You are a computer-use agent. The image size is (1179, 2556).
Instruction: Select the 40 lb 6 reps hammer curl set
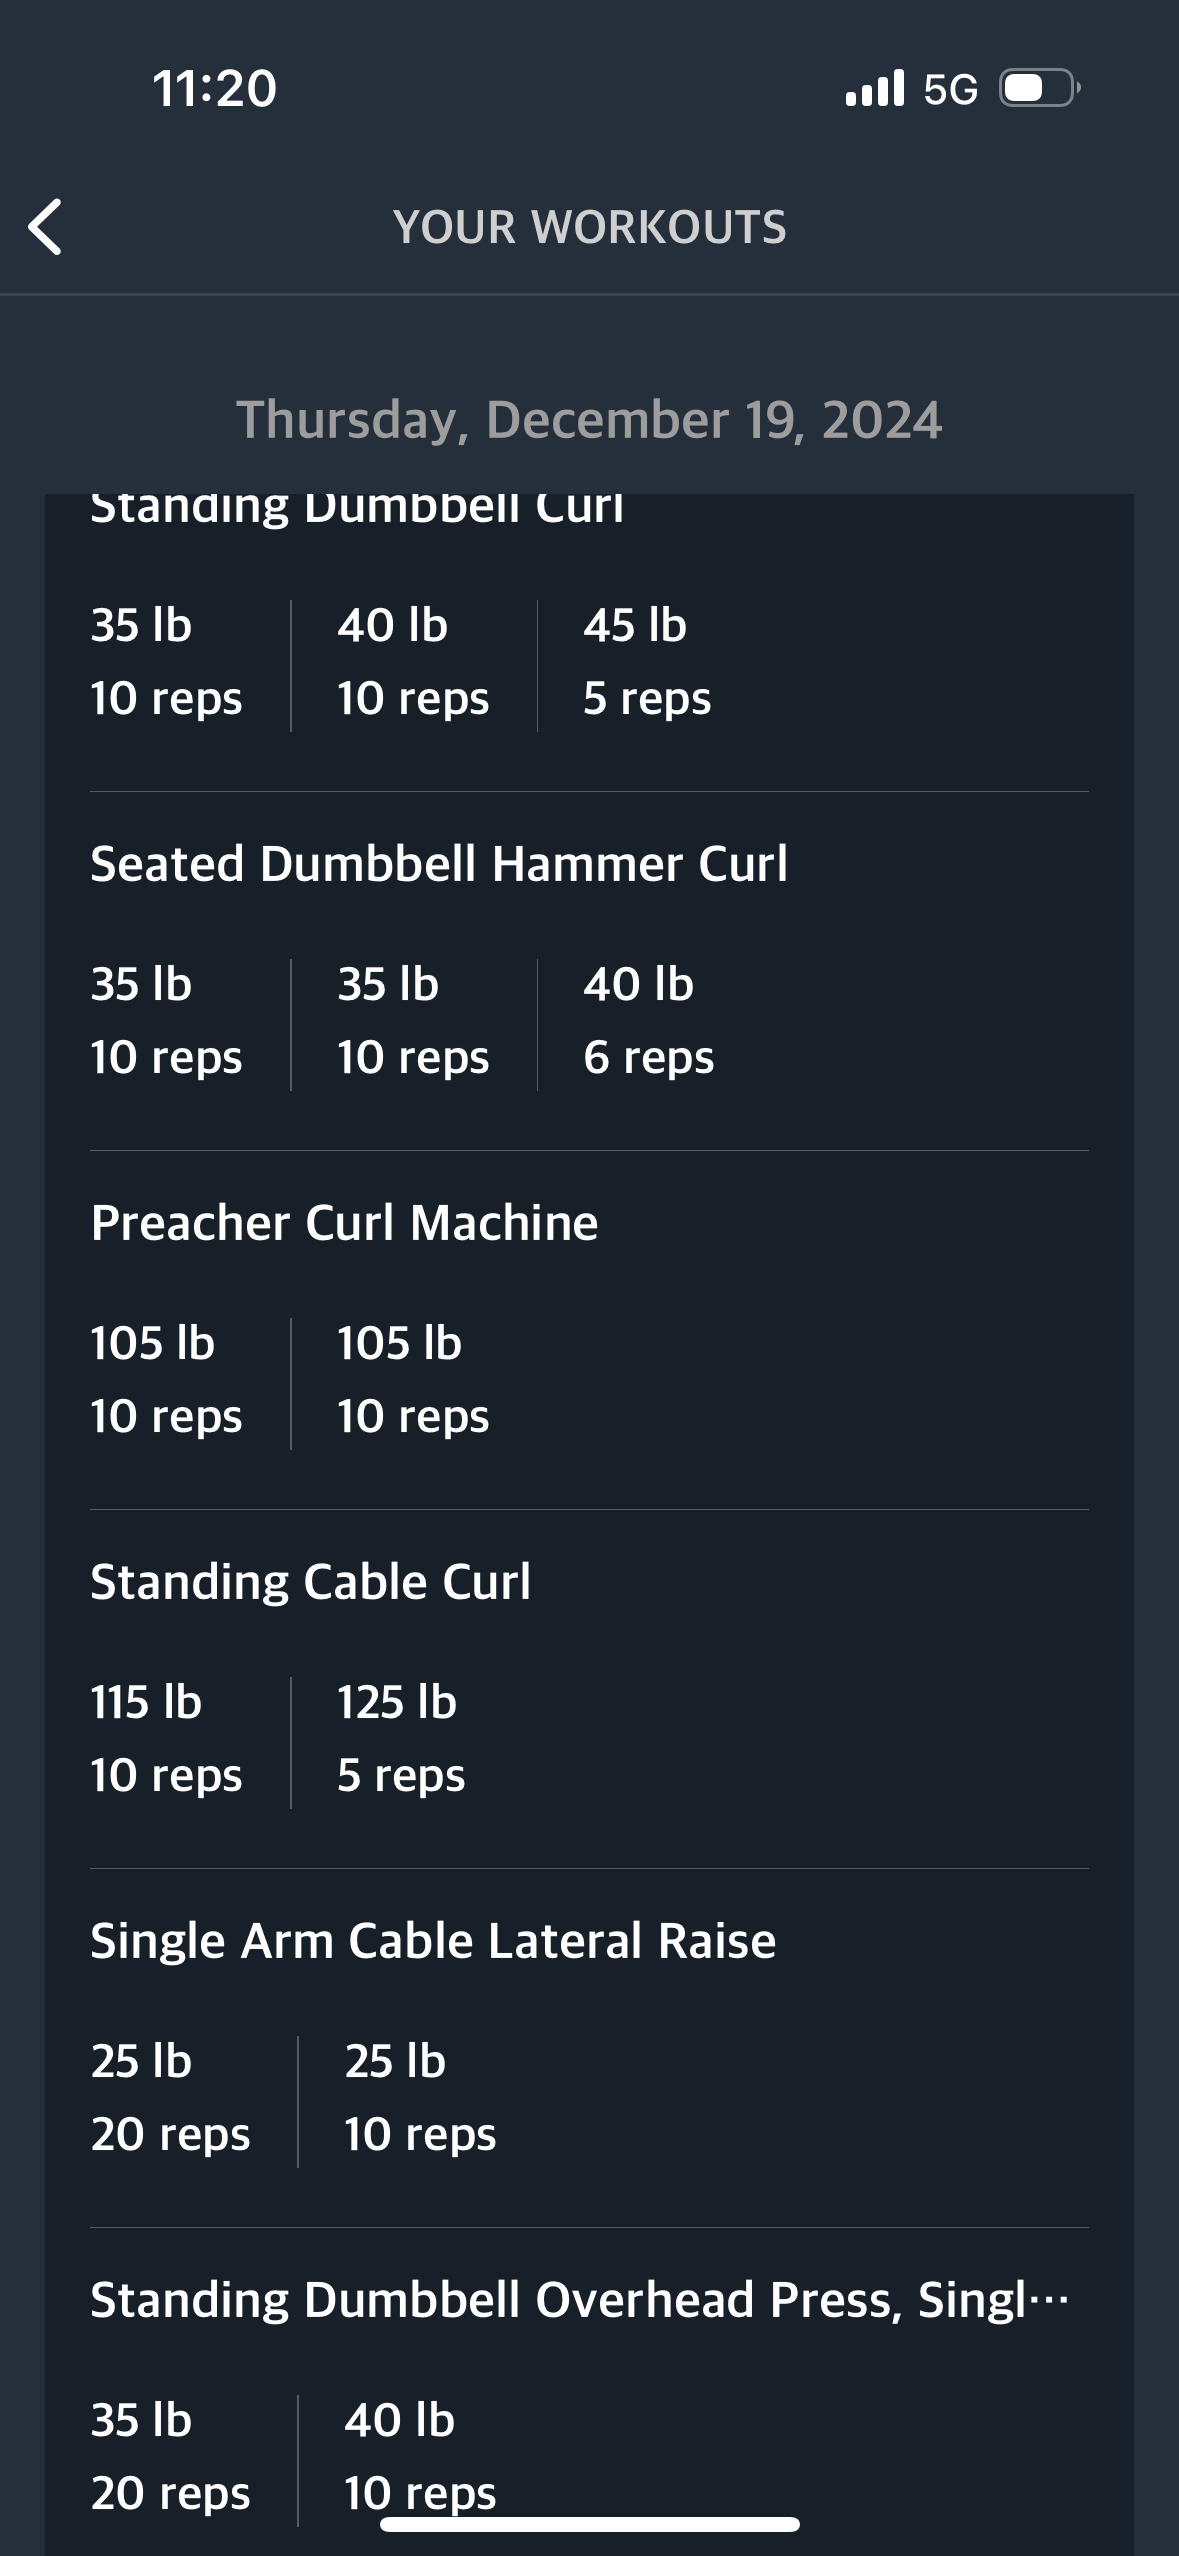point(648,1021)
